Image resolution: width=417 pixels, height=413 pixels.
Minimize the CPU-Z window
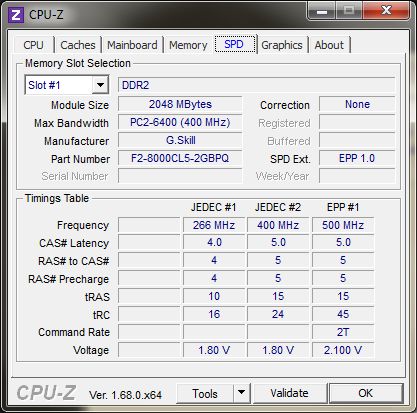[x=321, y=11]
